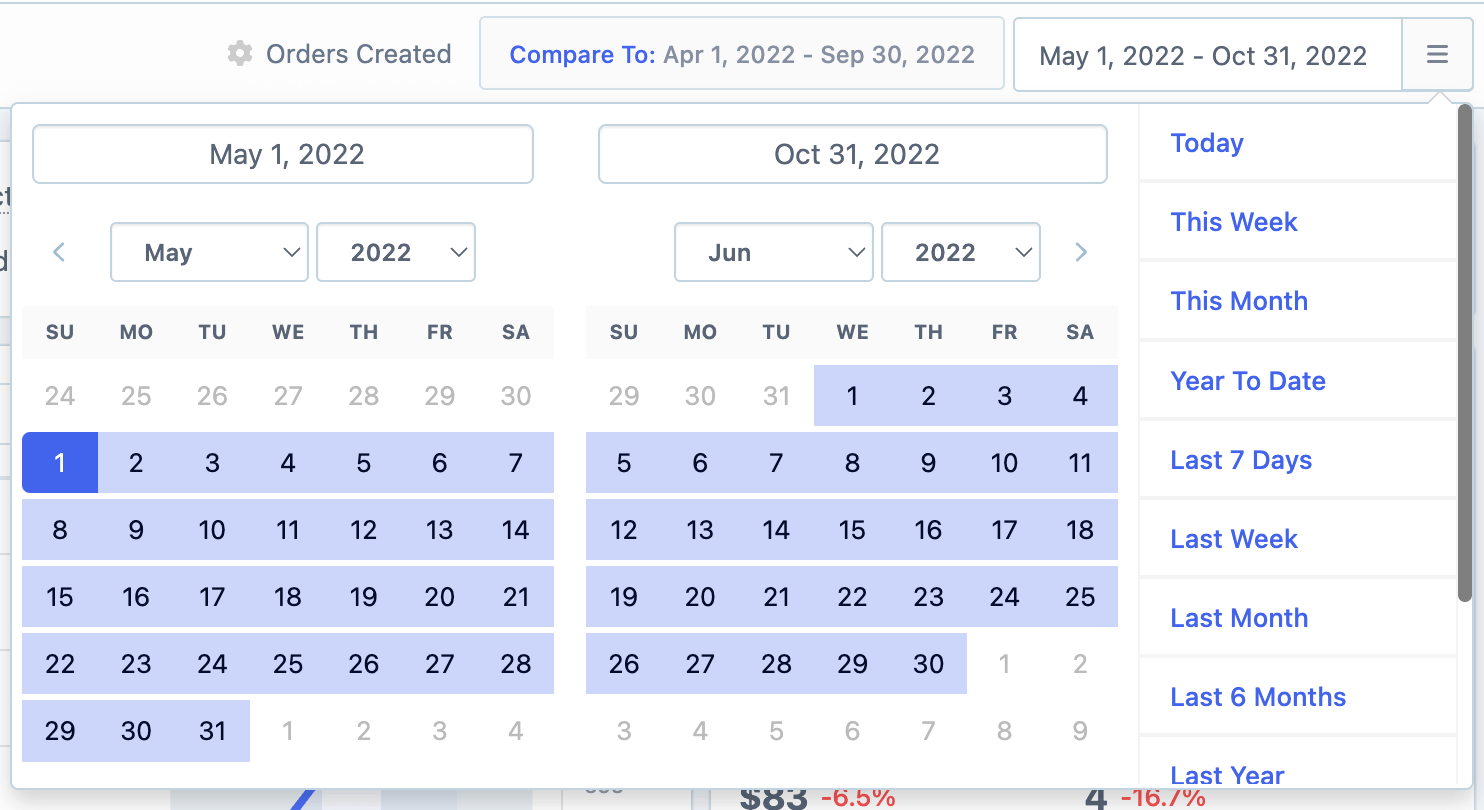Screen dimensions: 1484x810
Task: Click the right arrow to view next month
Action: pos(1081,252)
